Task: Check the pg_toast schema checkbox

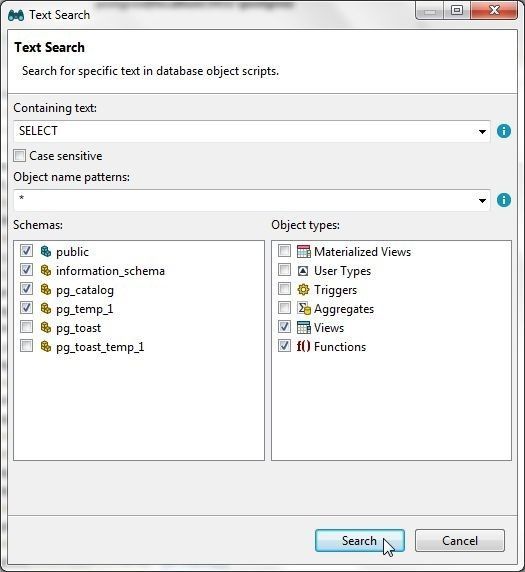Action: click(x=26, y=326)
